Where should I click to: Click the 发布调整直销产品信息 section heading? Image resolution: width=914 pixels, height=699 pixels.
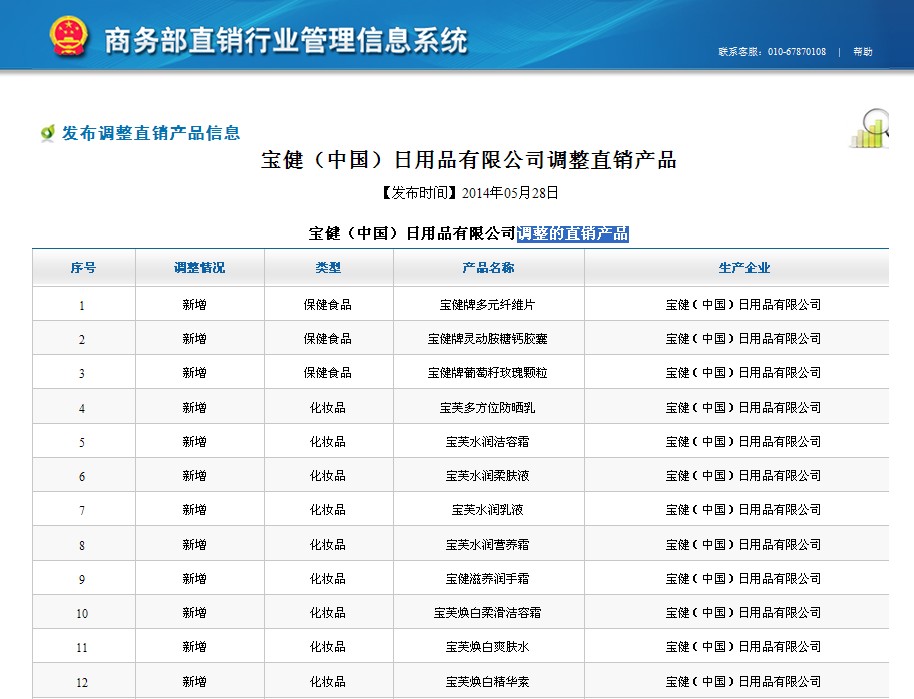(151, 133)
